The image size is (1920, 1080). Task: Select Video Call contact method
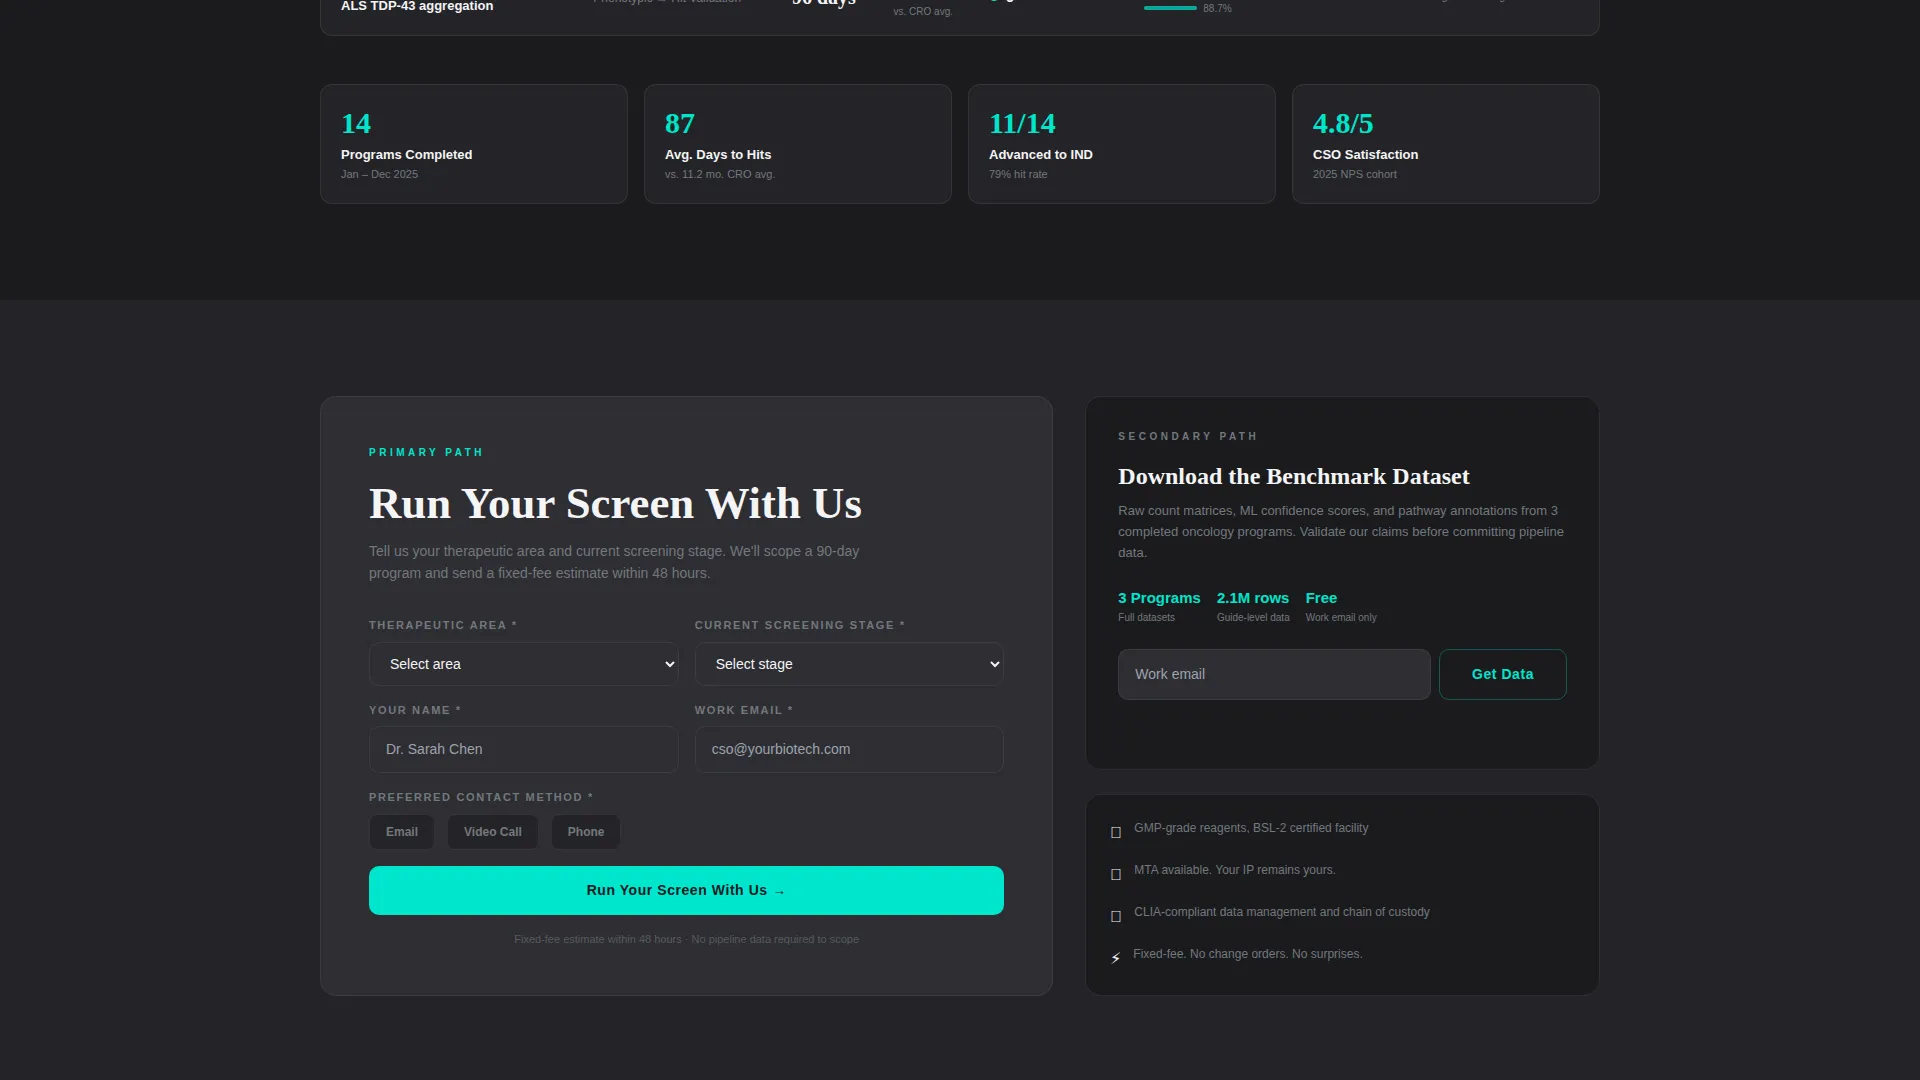pos(492,832)
